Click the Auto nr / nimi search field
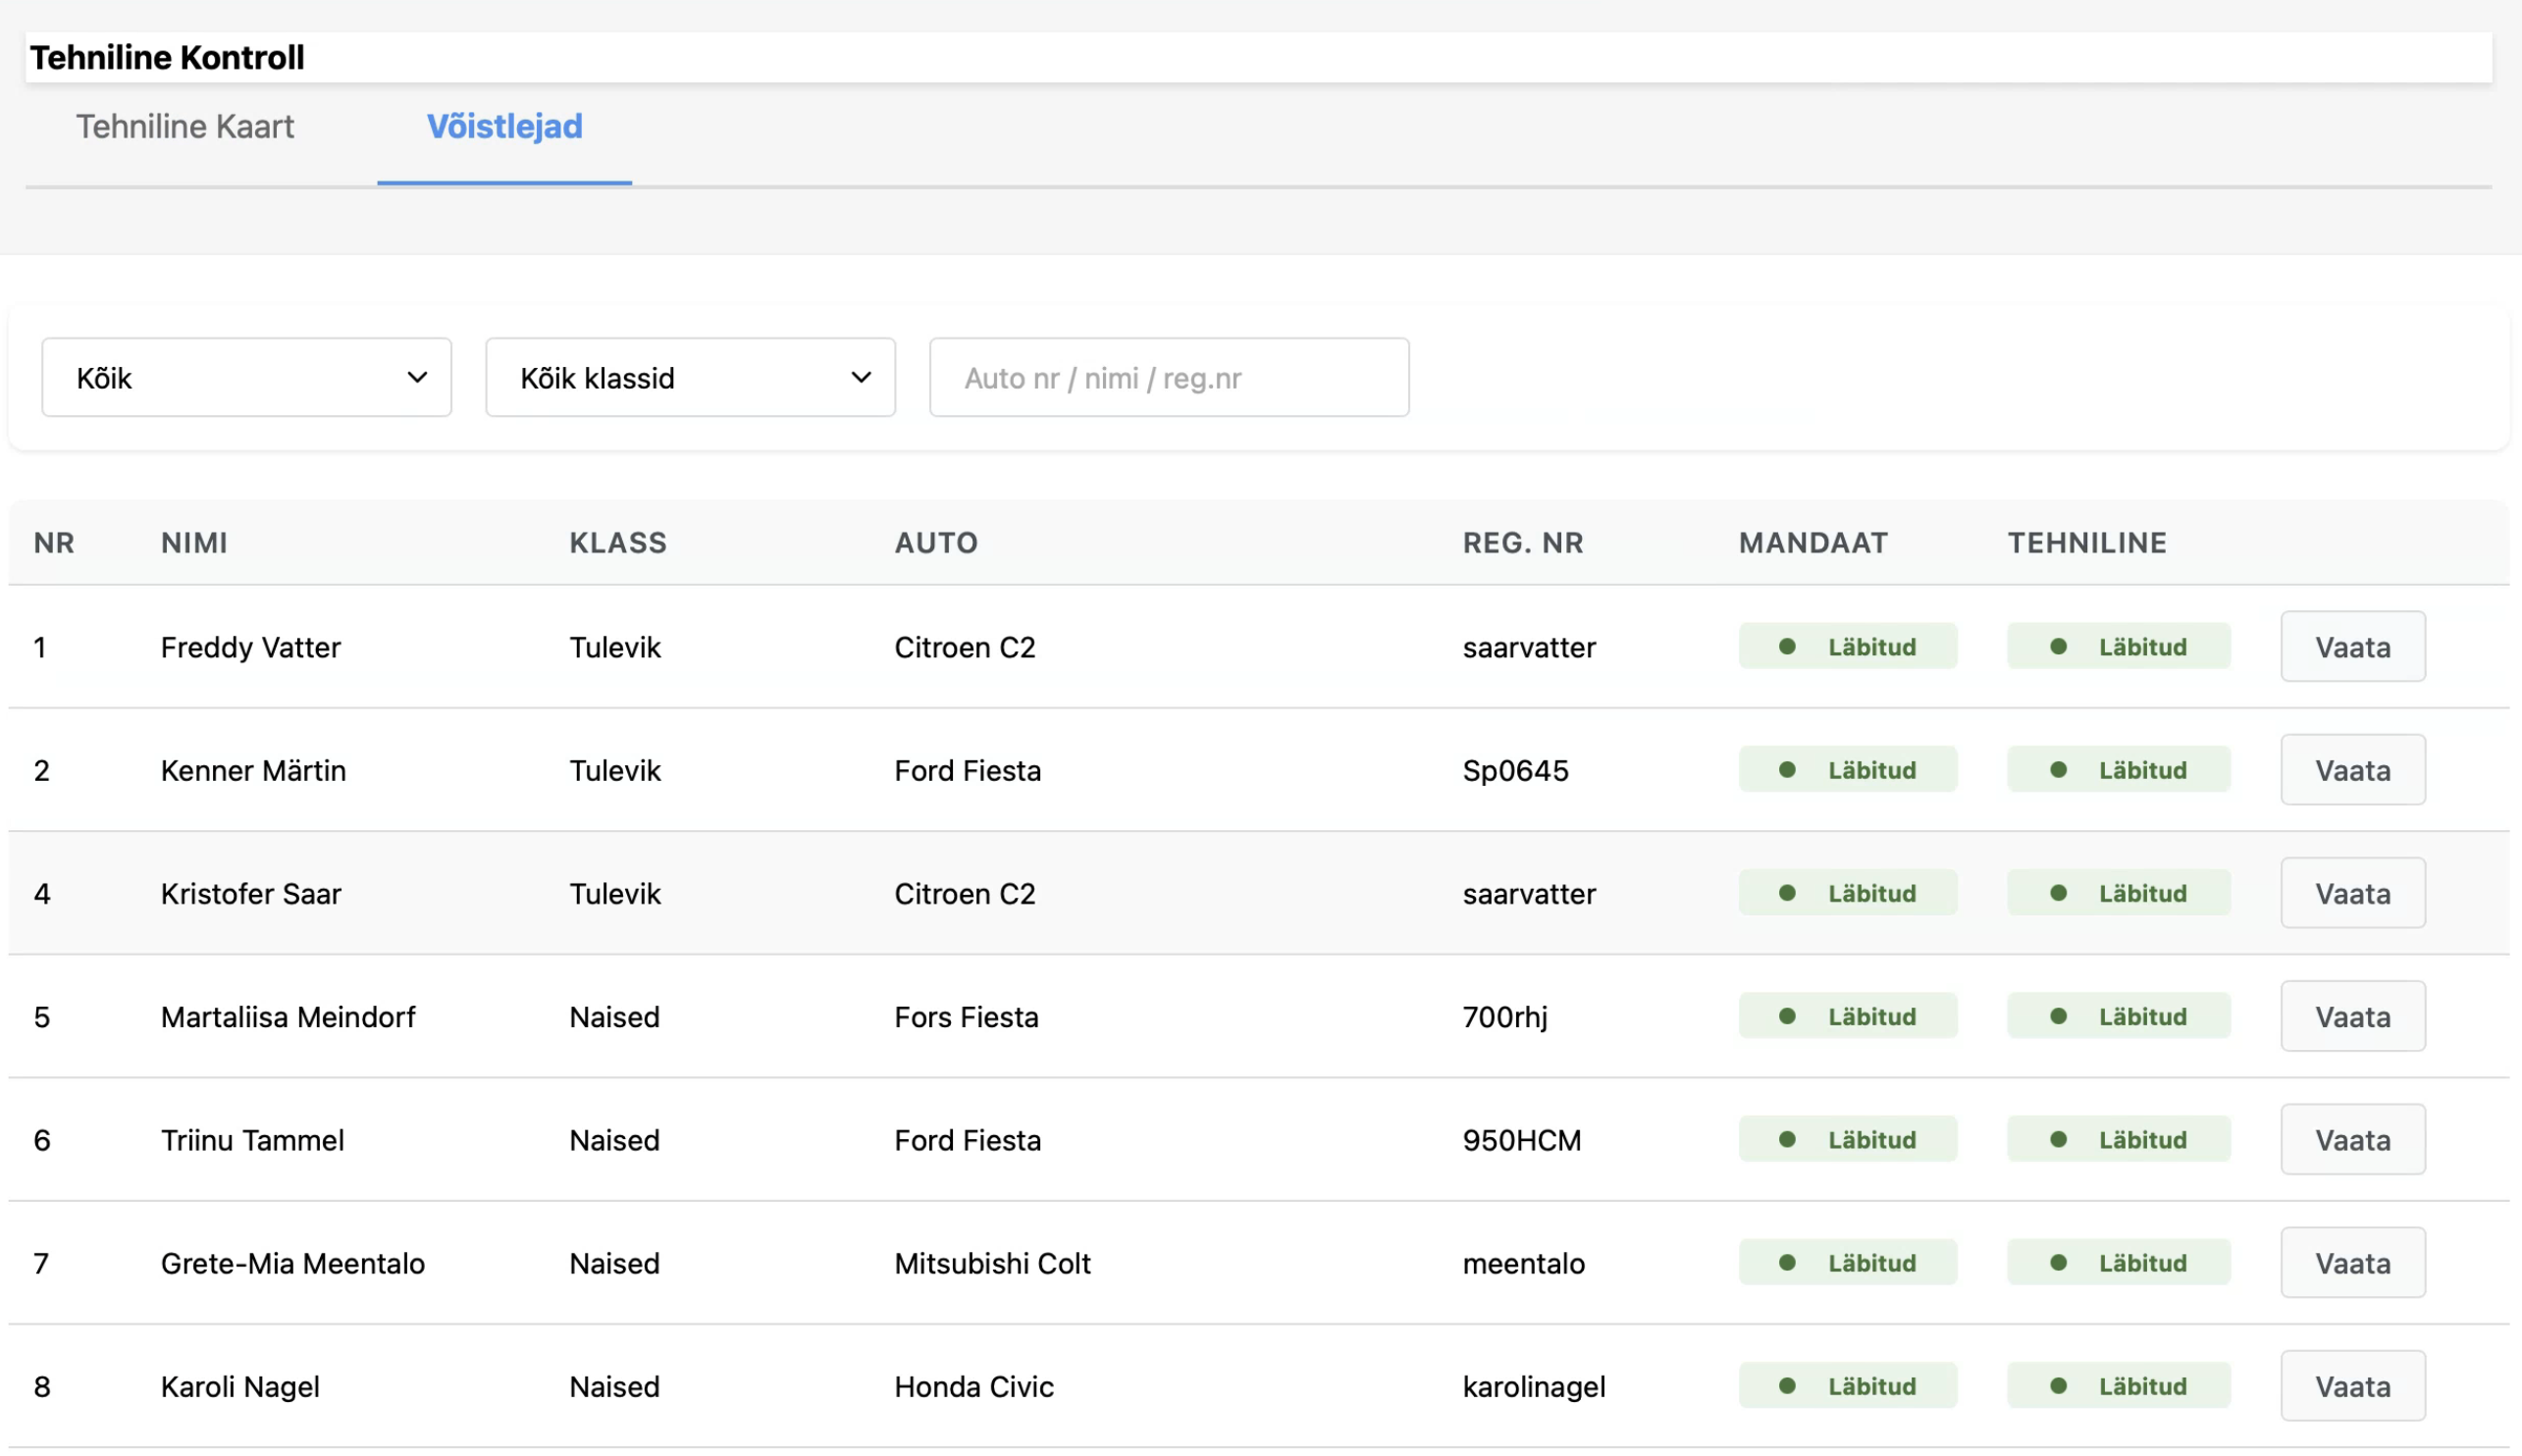This screenshot has width=2522, height=1456. 1168,377
